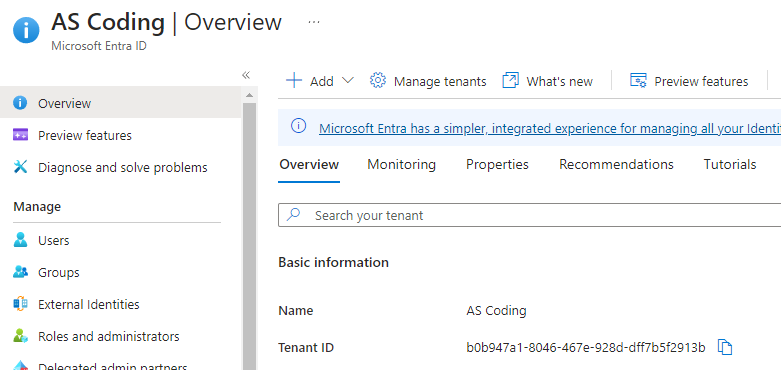This screenshot has height=370, width=781.
Task: Click the Preview features toolbar icon
Action: click(638, 81)
